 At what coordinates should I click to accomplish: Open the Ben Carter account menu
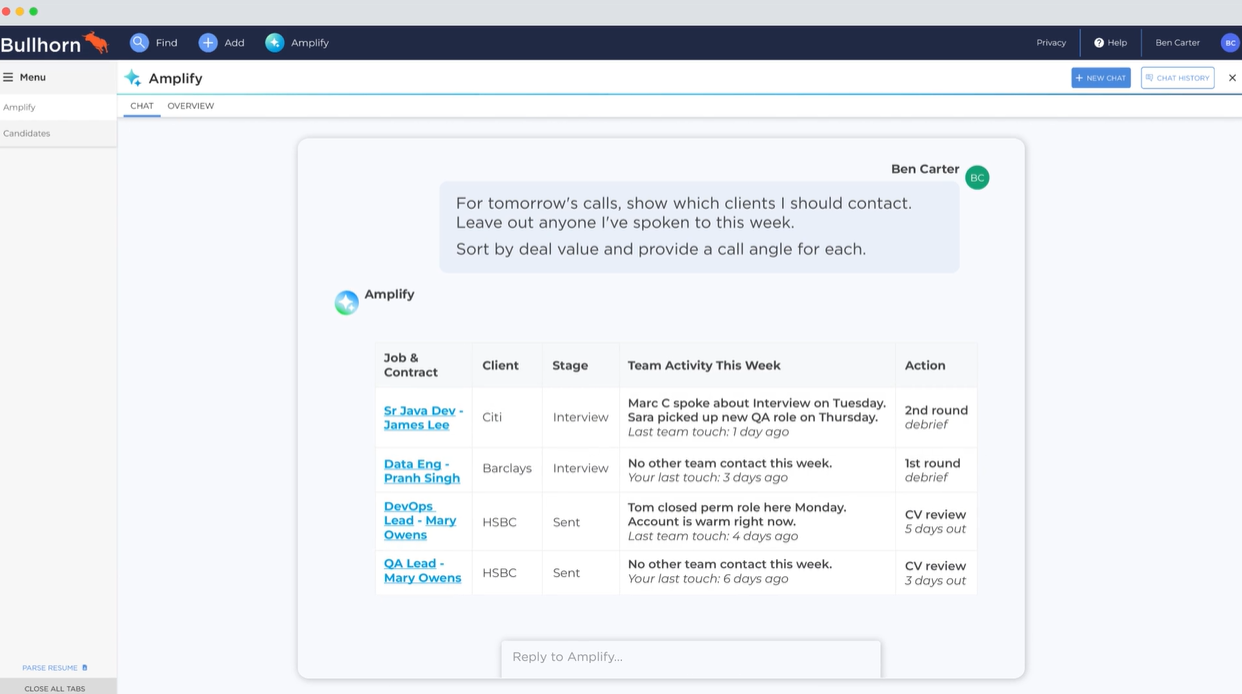tap(1177, 43)
